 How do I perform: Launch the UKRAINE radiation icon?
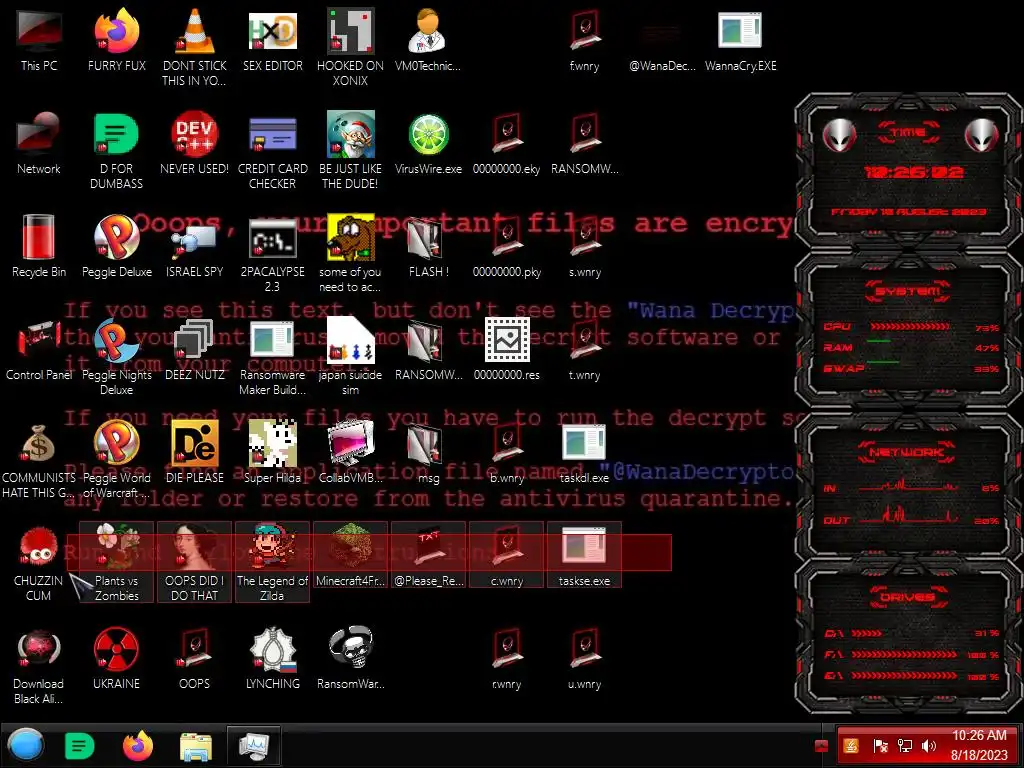click(x=116, y=658)
